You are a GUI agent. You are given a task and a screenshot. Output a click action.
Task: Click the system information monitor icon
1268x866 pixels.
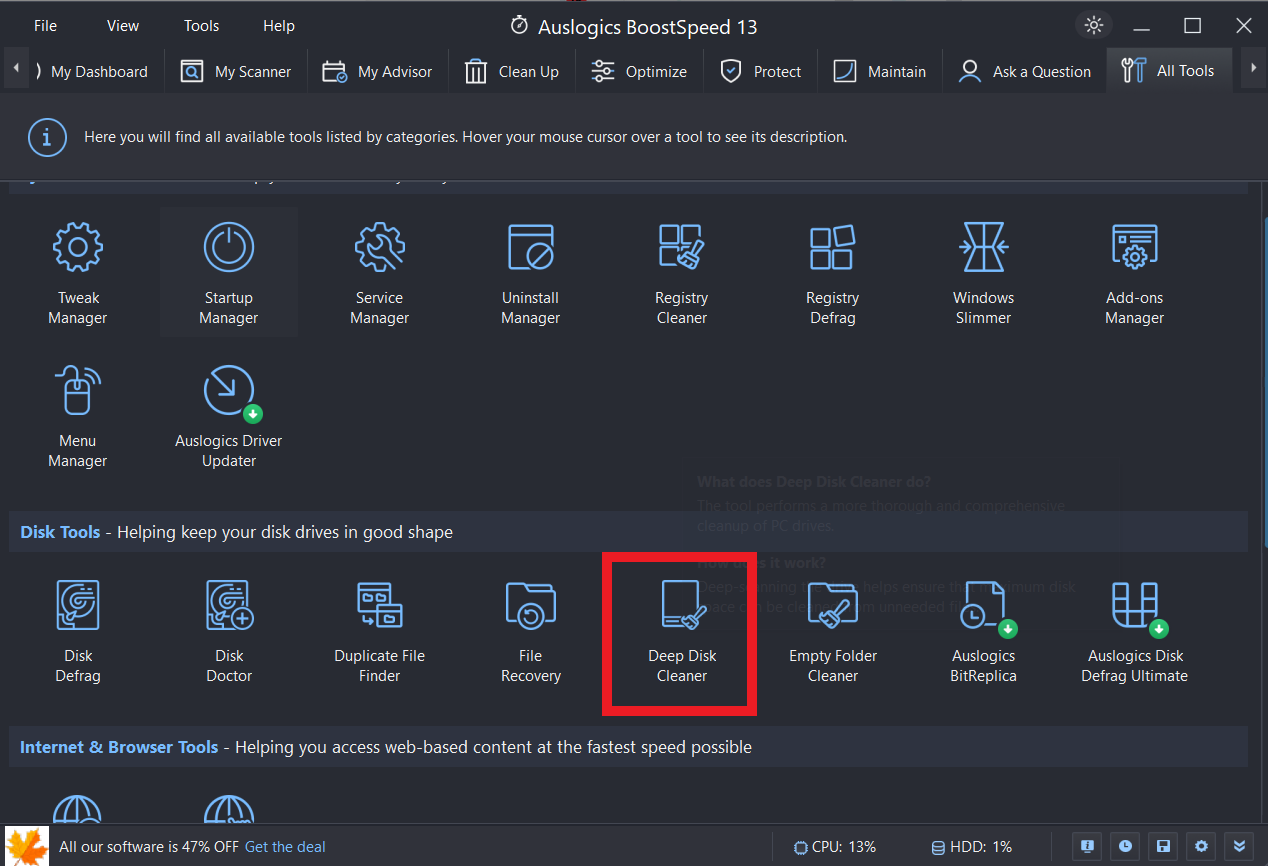coord(1087,846)
